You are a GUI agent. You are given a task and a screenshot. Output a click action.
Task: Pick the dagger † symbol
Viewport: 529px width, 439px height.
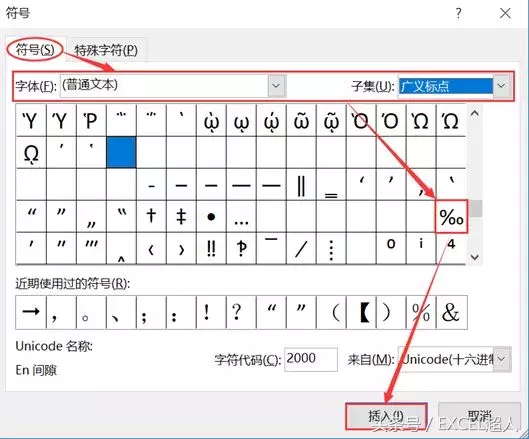click(x=151, y=216)
